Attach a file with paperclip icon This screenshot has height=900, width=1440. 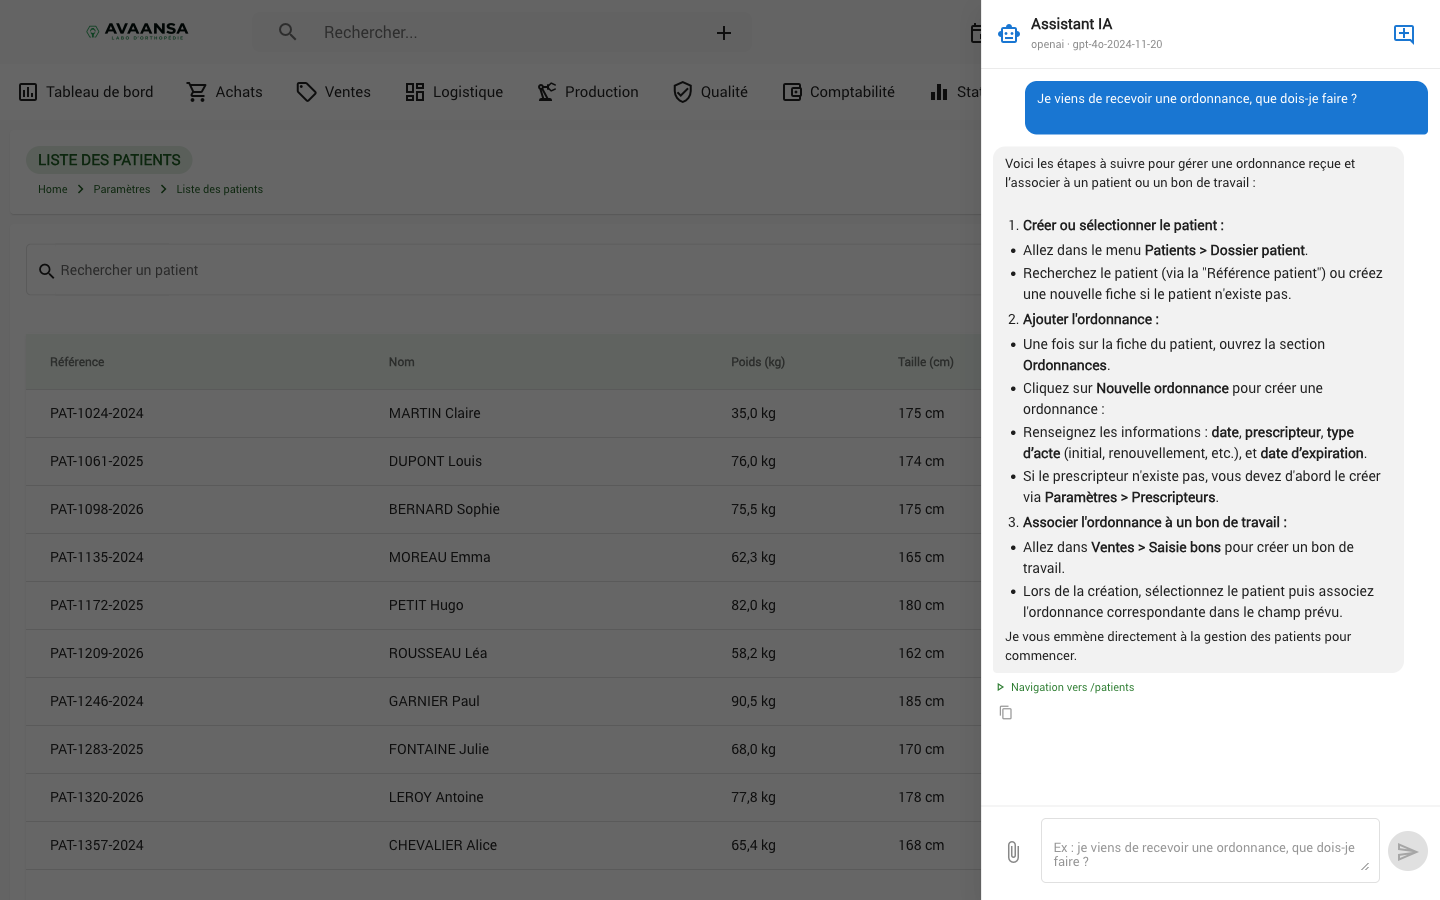pyautogui.click(x=1013, y=851)
